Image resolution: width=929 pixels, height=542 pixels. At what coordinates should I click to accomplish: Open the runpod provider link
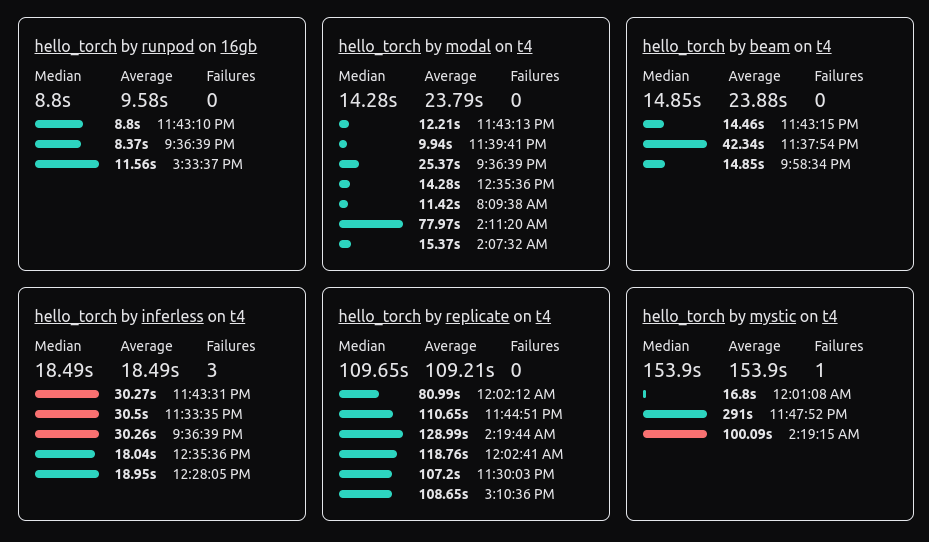tap(168, 46)
